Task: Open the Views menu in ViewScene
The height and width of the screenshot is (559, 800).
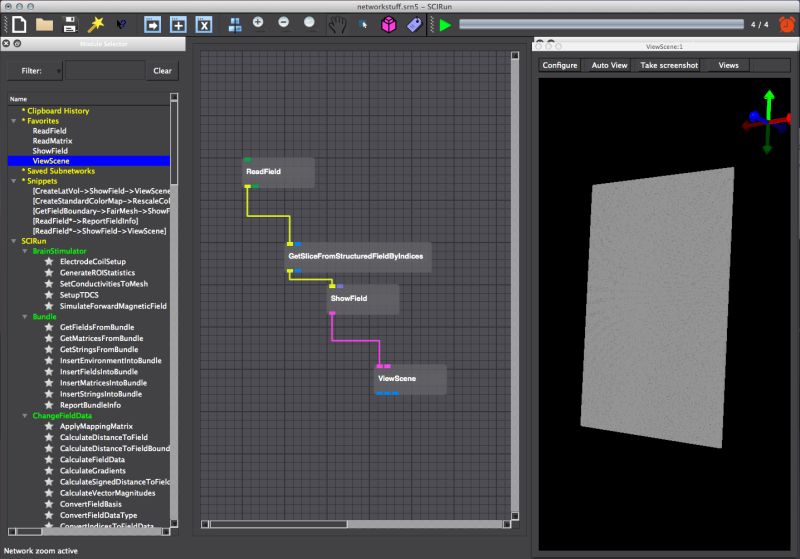Action: pyautogui.click(x=729, y=65)
